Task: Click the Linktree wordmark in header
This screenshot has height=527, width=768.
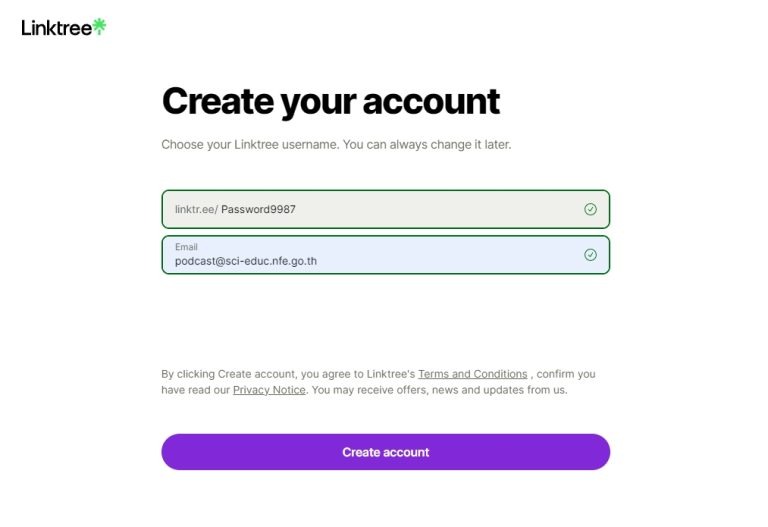Action: pyautogui.click(x=57, y=28)
